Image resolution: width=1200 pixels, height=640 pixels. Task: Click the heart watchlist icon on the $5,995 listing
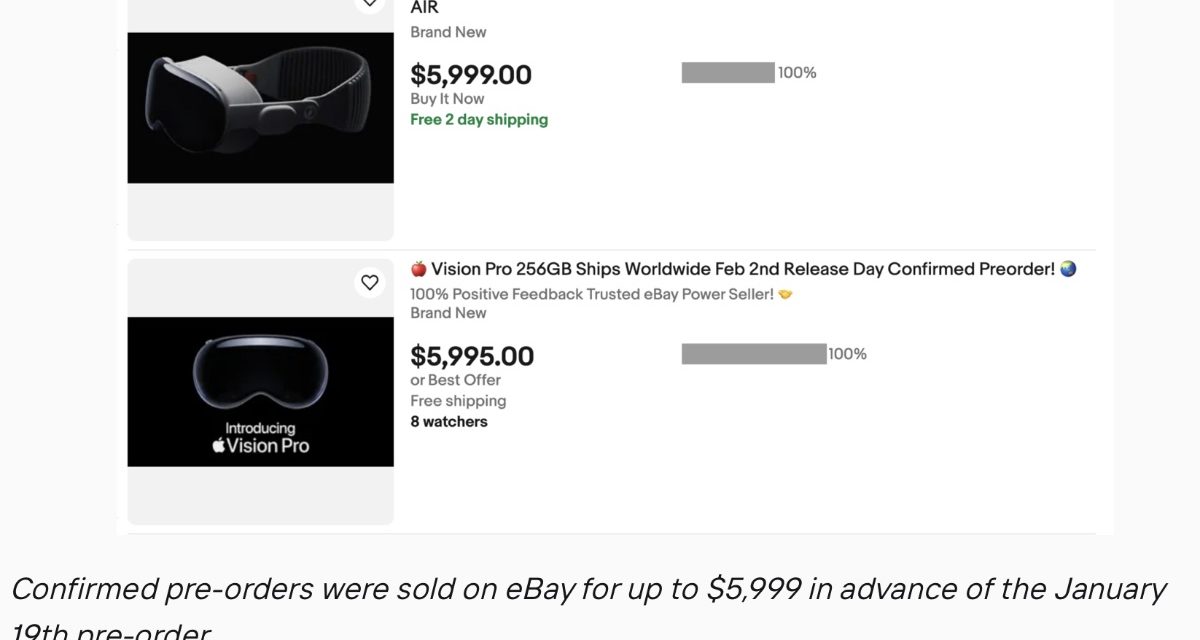tap(370, 283)
